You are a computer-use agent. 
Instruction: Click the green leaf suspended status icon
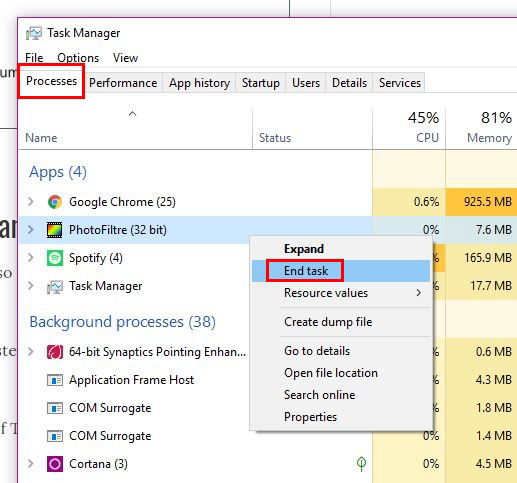pyautogui.click(x=362, y=464)
